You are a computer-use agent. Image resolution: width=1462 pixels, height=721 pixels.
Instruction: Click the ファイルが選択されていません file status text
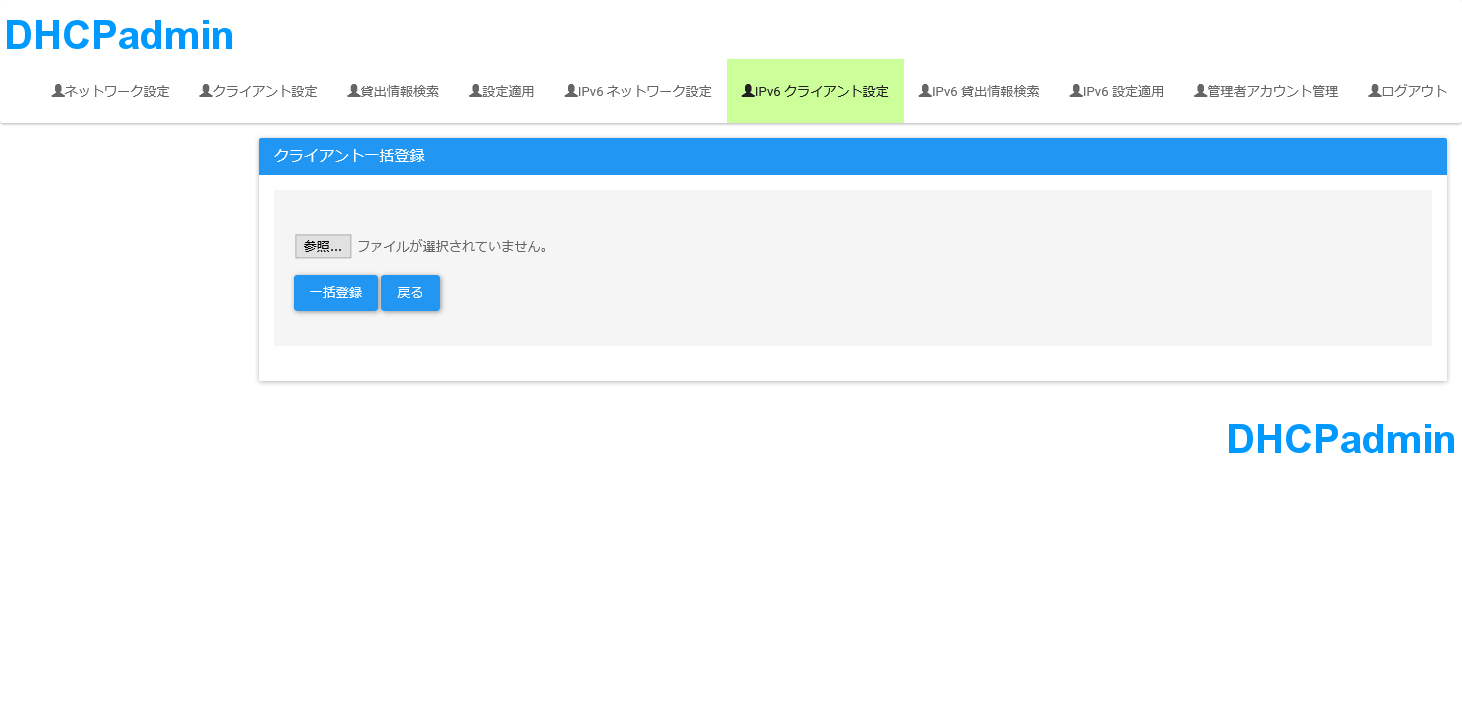tap(453, 246)
